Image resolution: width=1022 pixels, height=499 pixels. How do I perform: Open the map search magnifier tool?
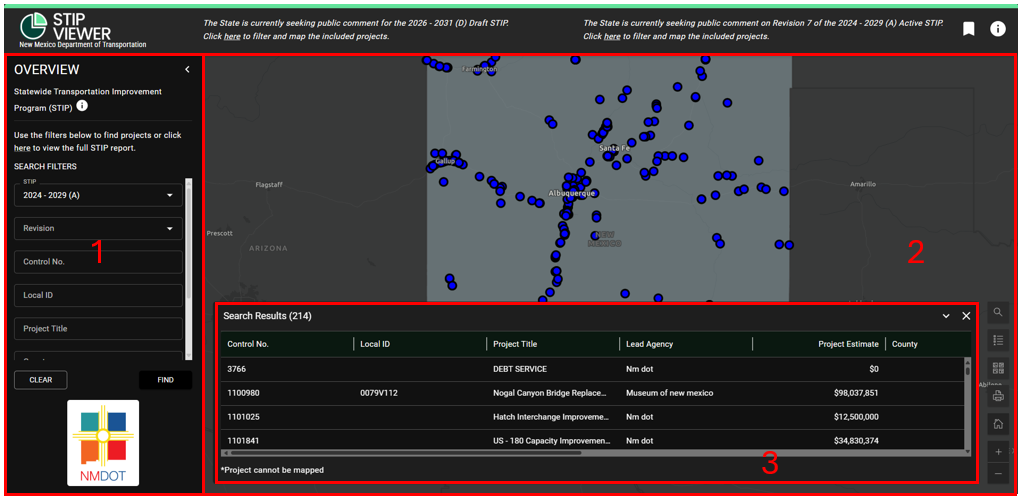click(x=998, y=313)
